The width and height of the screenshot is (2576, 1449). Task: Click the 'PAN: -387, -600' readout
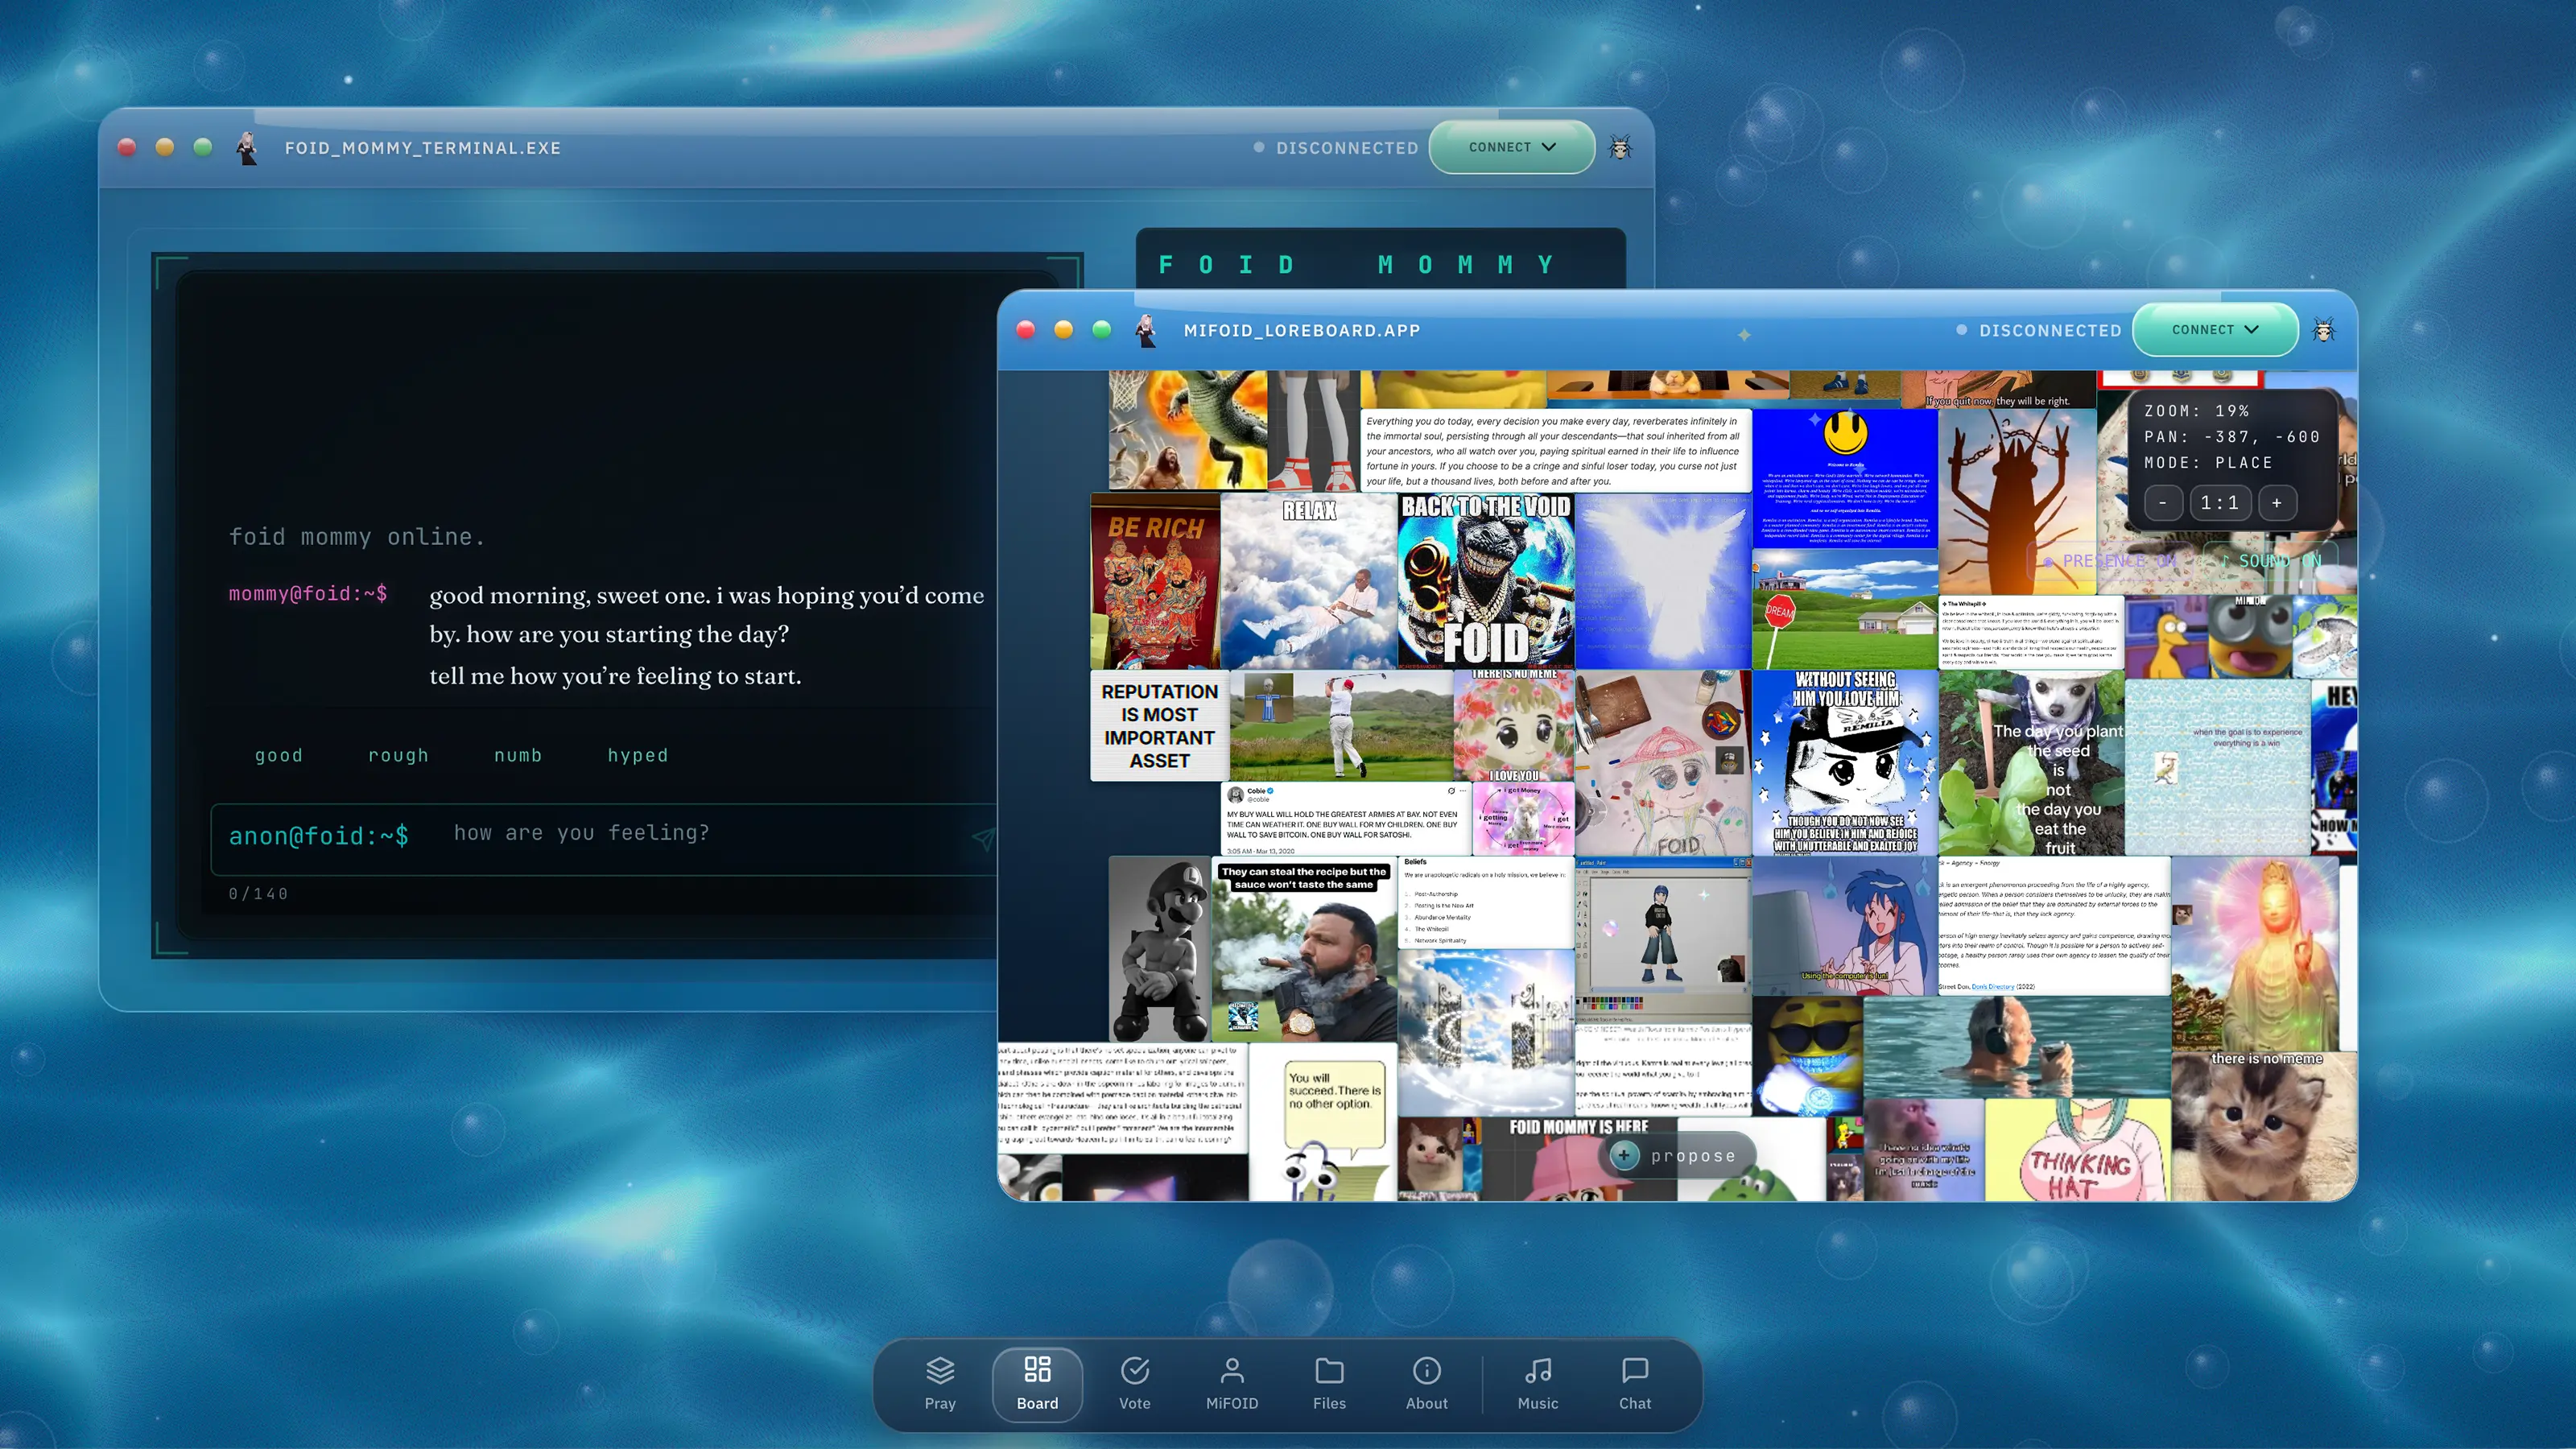[x=2231, y=437]
